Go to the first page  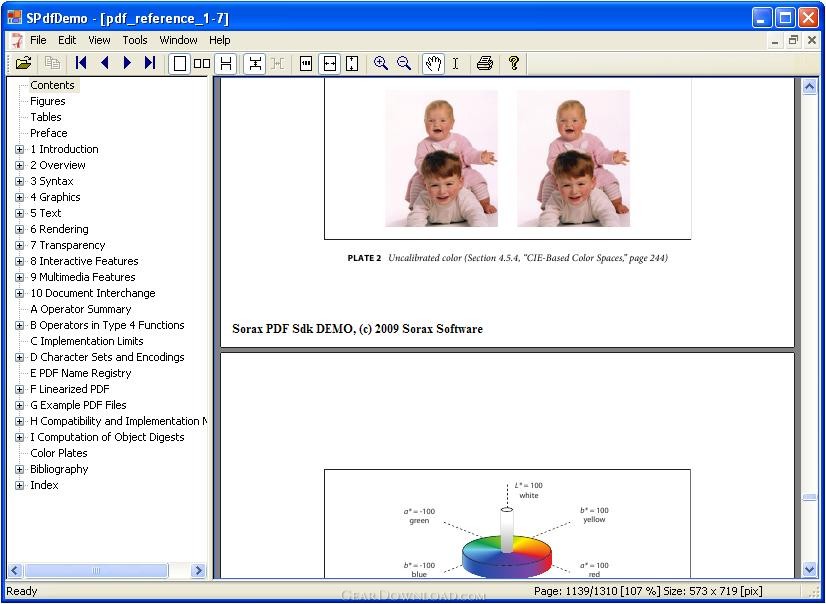tap(82, 63)
